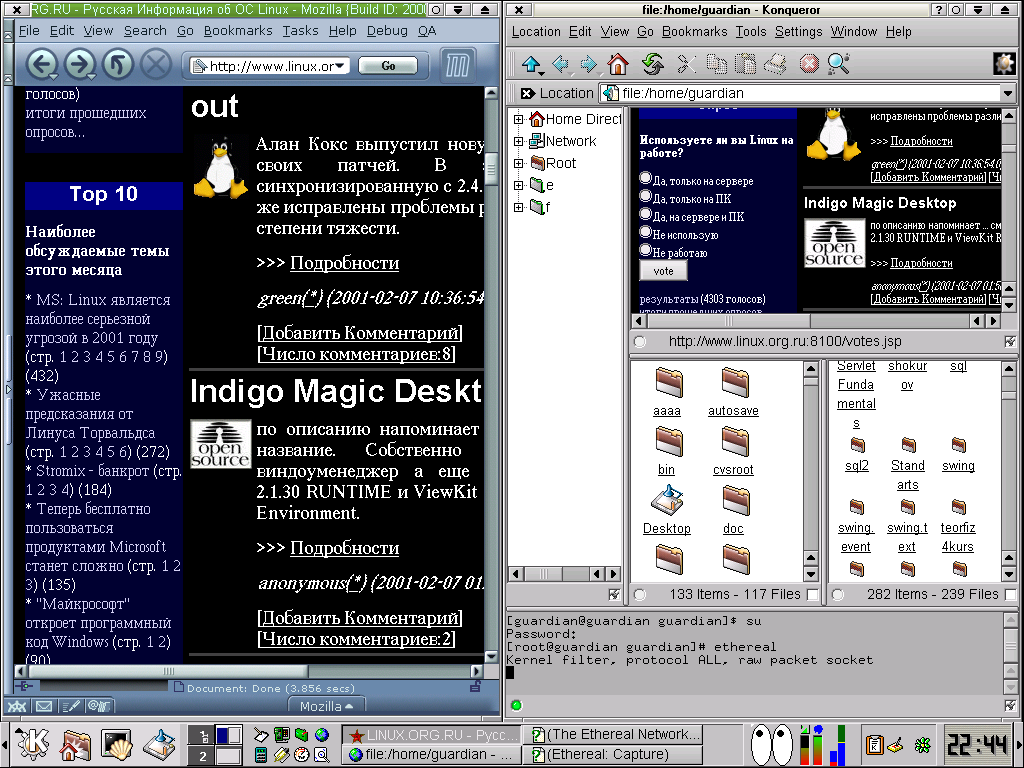The image size is (1024, 768).
Task: Reload the view in Konqueror
Action: pyautogui.click(x=651, y=64)
